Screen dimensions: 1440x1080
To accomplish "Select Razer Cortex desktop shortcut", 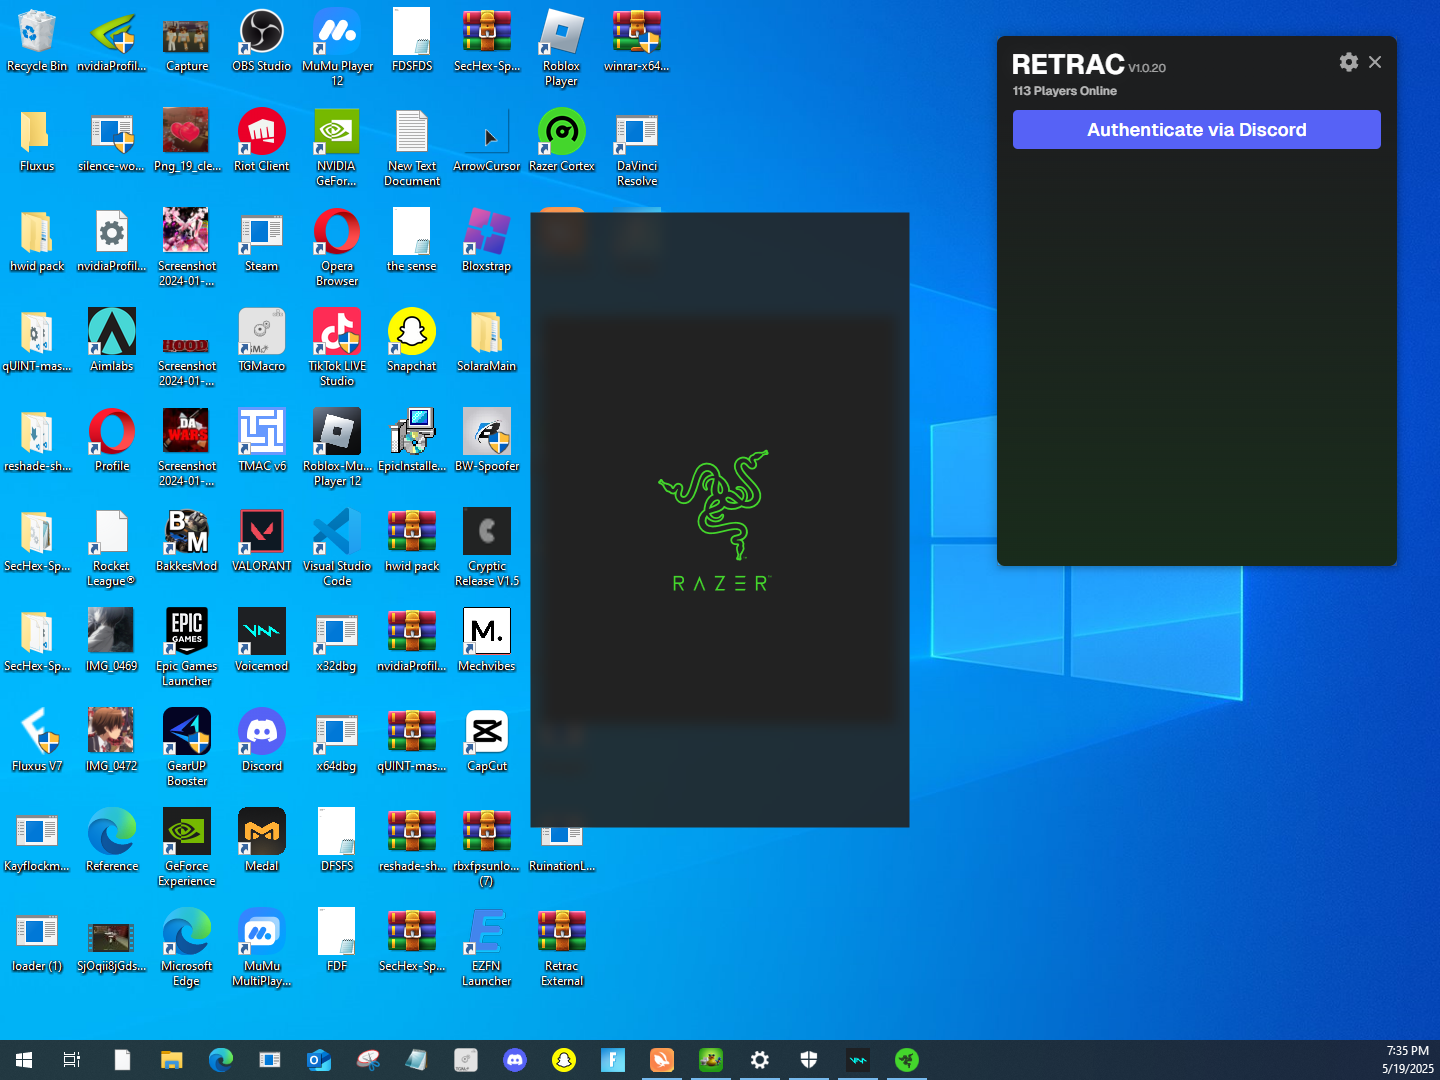I will coord(562,141).
